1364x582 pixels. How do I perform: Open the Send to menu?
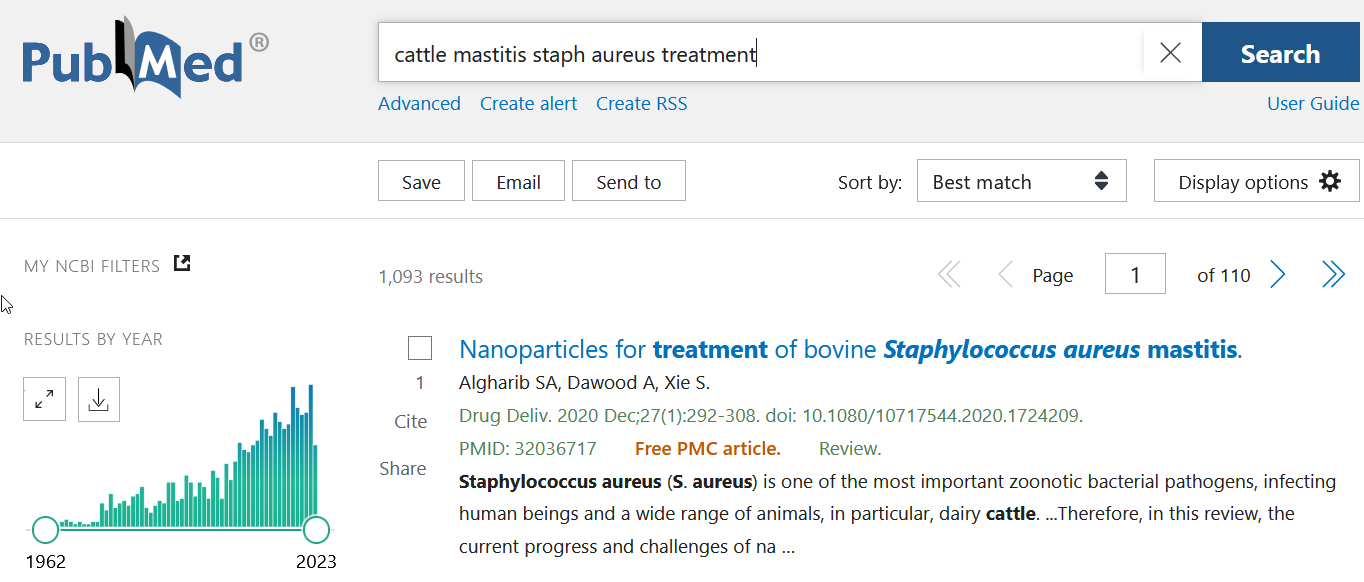(x=628, y=181)
